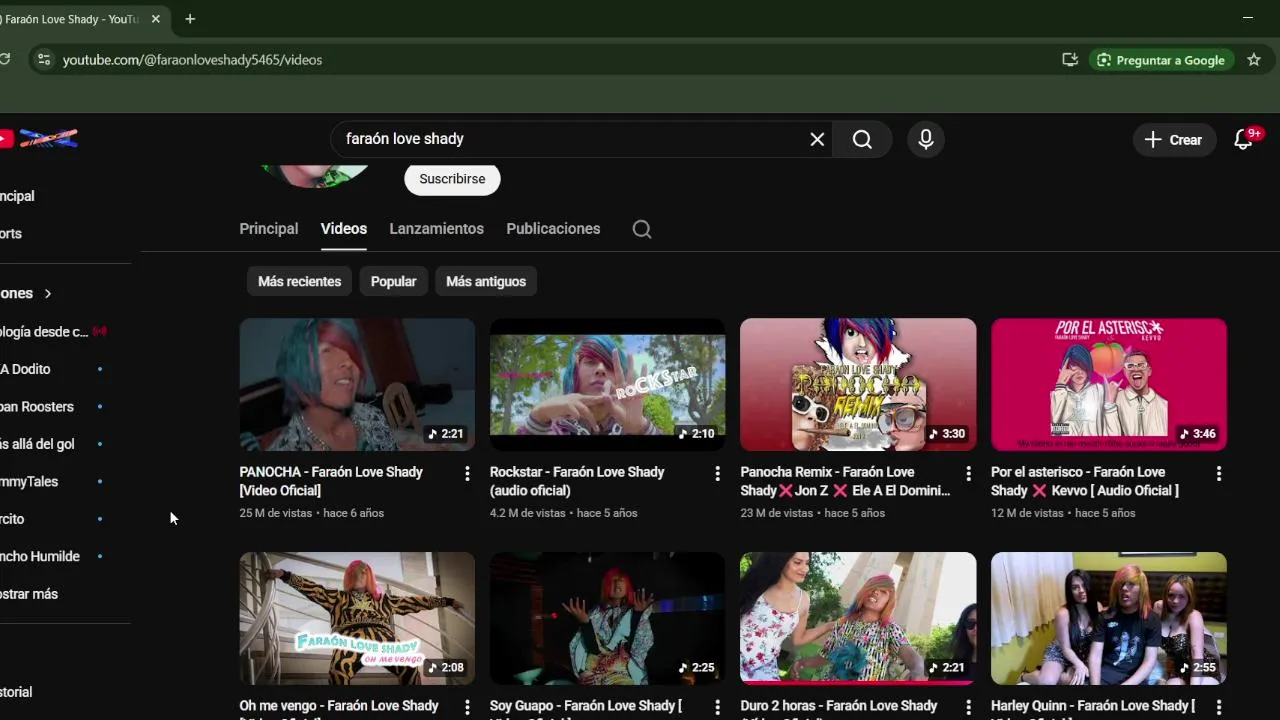This screenshot has width=1280, height=720.
Task: Open the notifications bell
Action: tap(1244, 139)
